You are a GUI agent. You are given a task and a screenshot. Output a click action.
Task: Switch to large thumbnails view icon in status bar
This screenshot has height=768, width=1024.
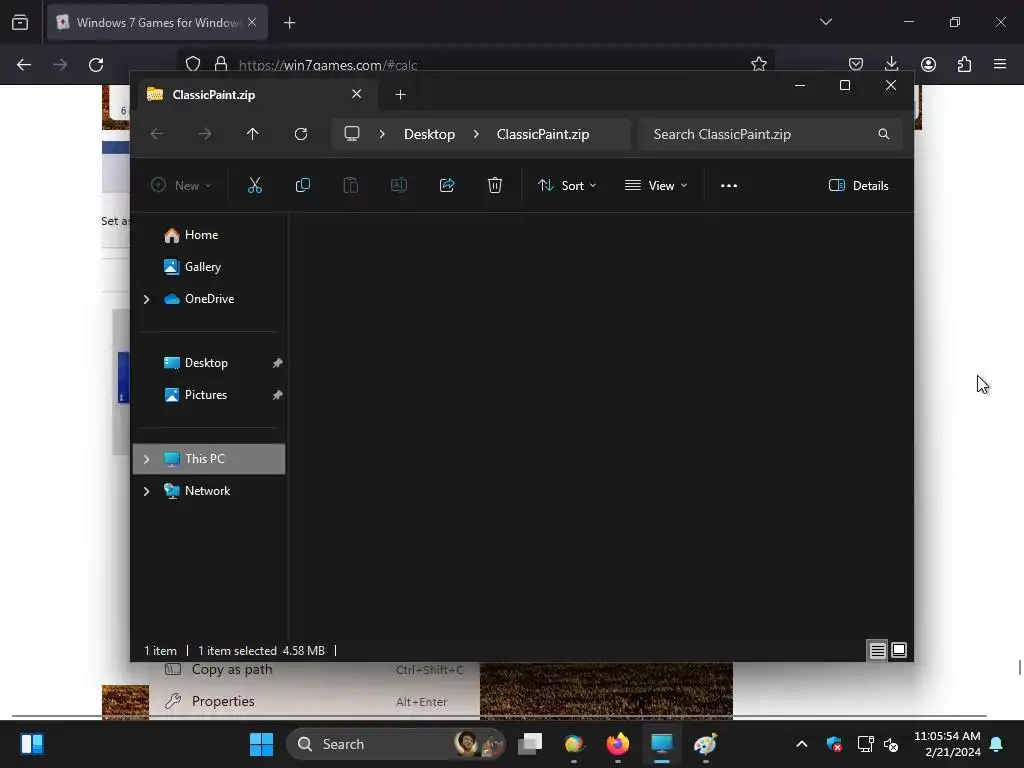pos(899,650)
